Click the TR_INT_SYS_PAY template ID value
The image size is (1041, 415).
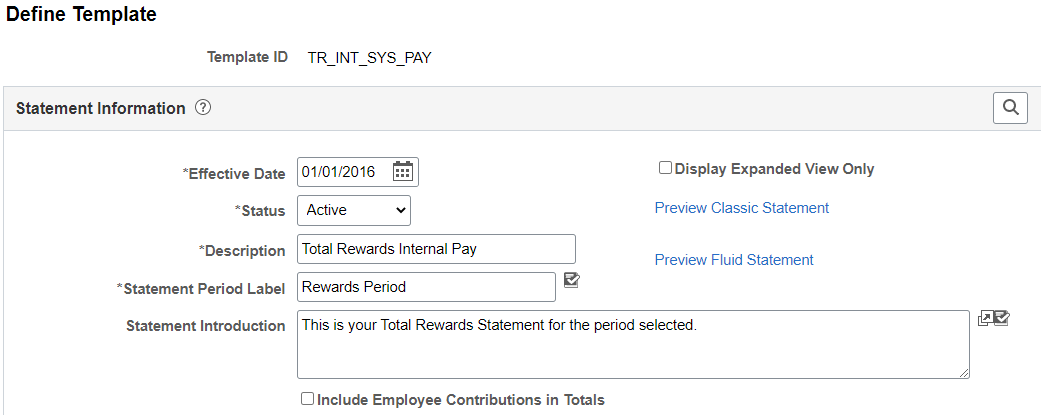(370, 57)
